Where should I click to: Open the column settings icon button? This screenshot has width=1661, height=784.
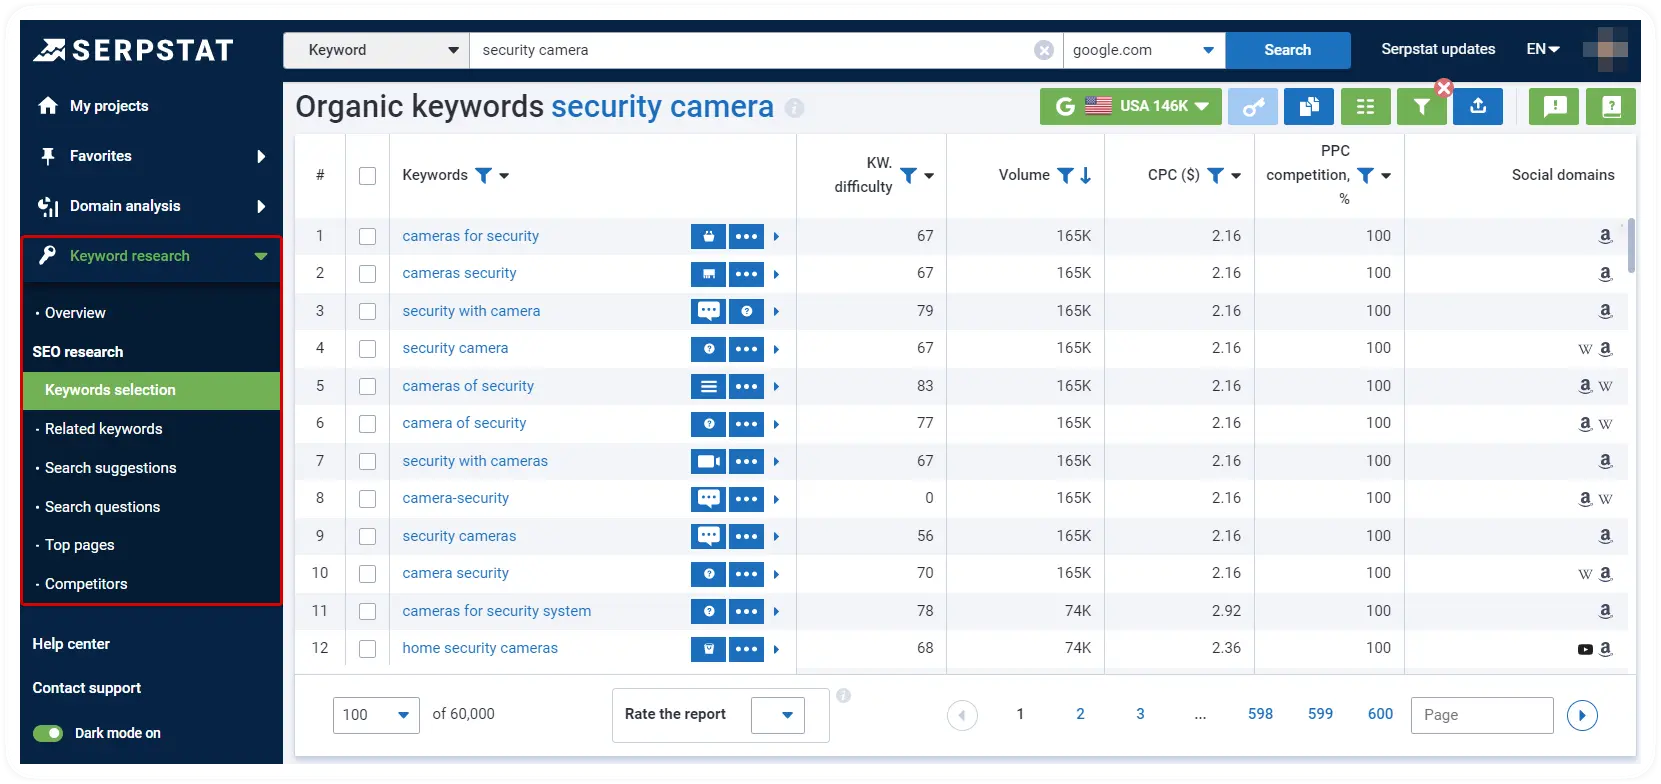coord(1365,106)
